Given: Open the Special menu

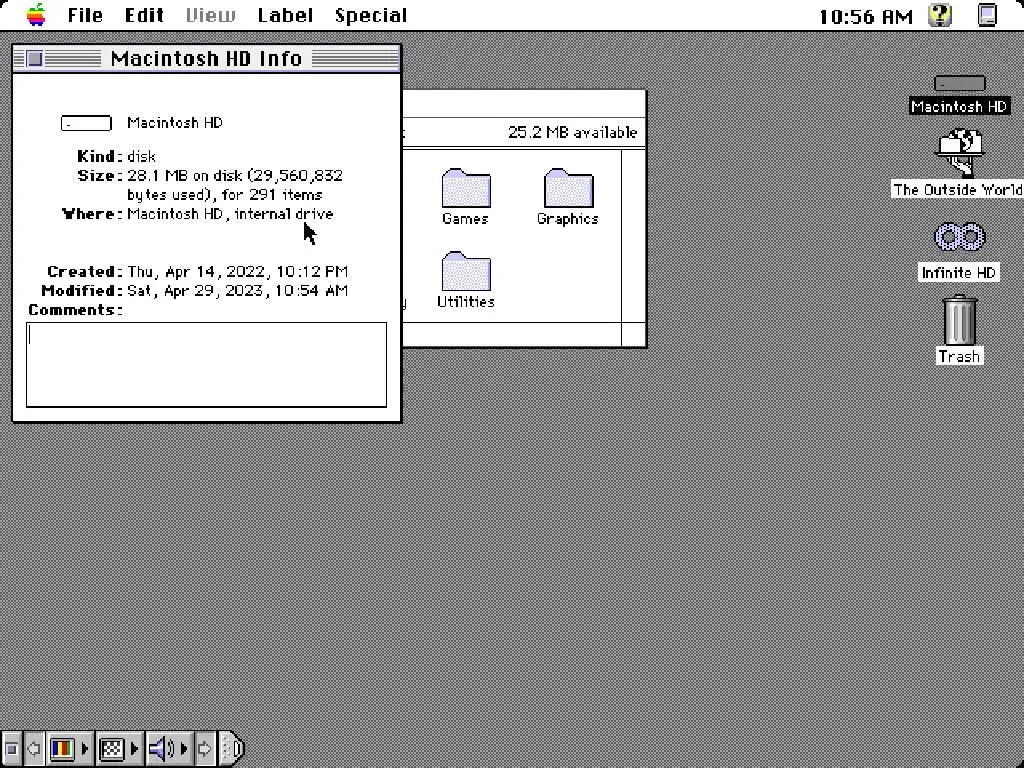Looking at the screenshot, I should (371, 15).
